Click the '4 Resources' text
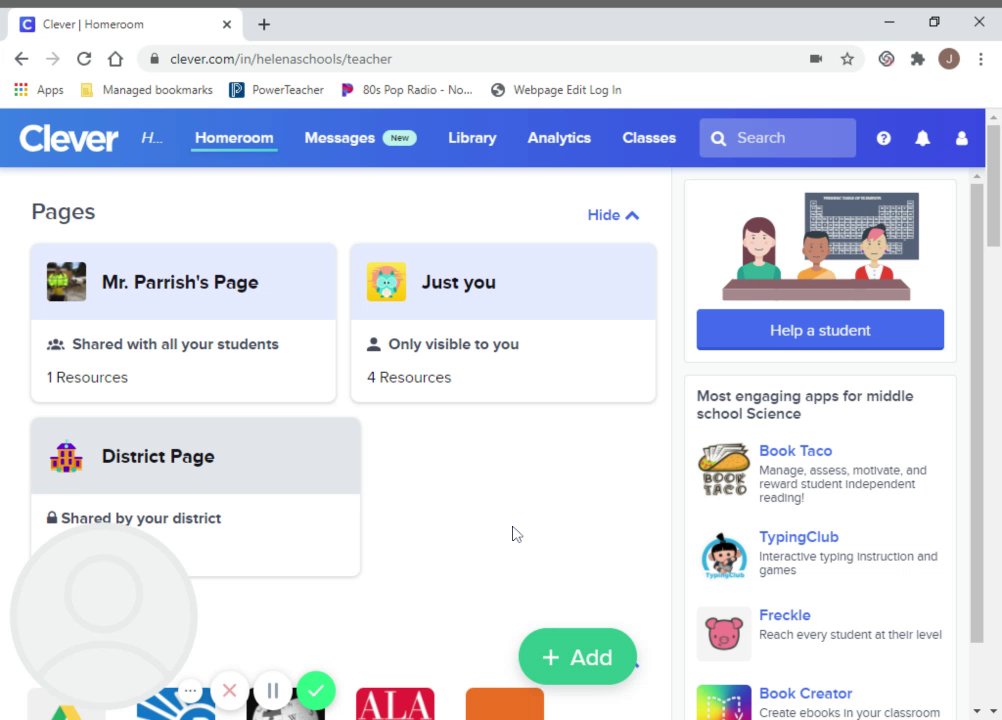Viewport: 1002px width, 720px height. pos(409,378)
